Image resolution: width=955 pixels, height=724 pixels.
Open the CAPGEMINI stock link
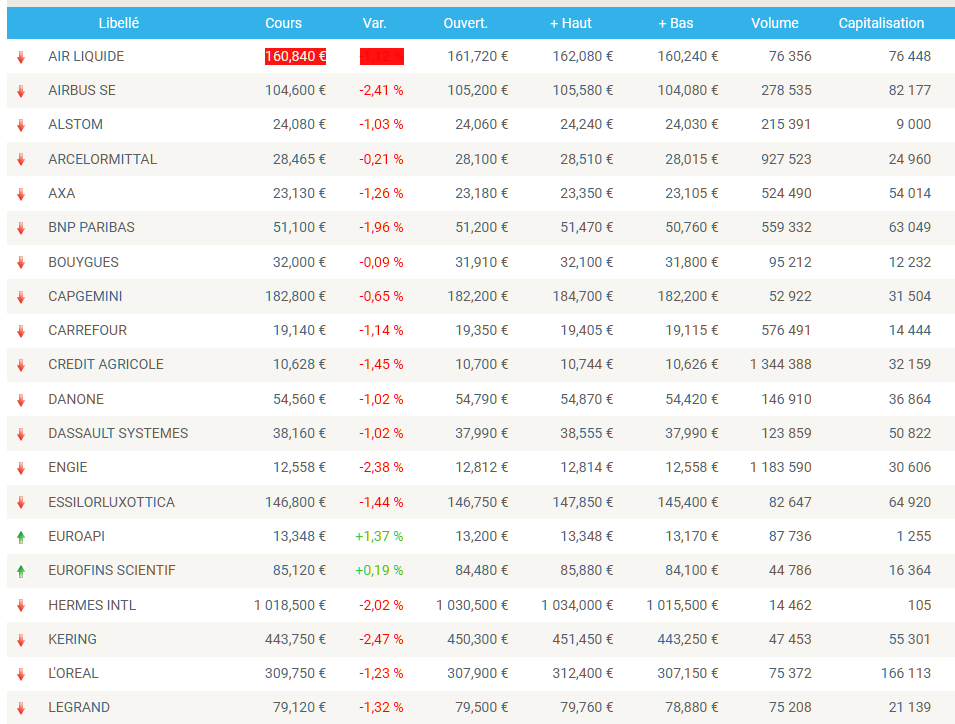point(85,296)
